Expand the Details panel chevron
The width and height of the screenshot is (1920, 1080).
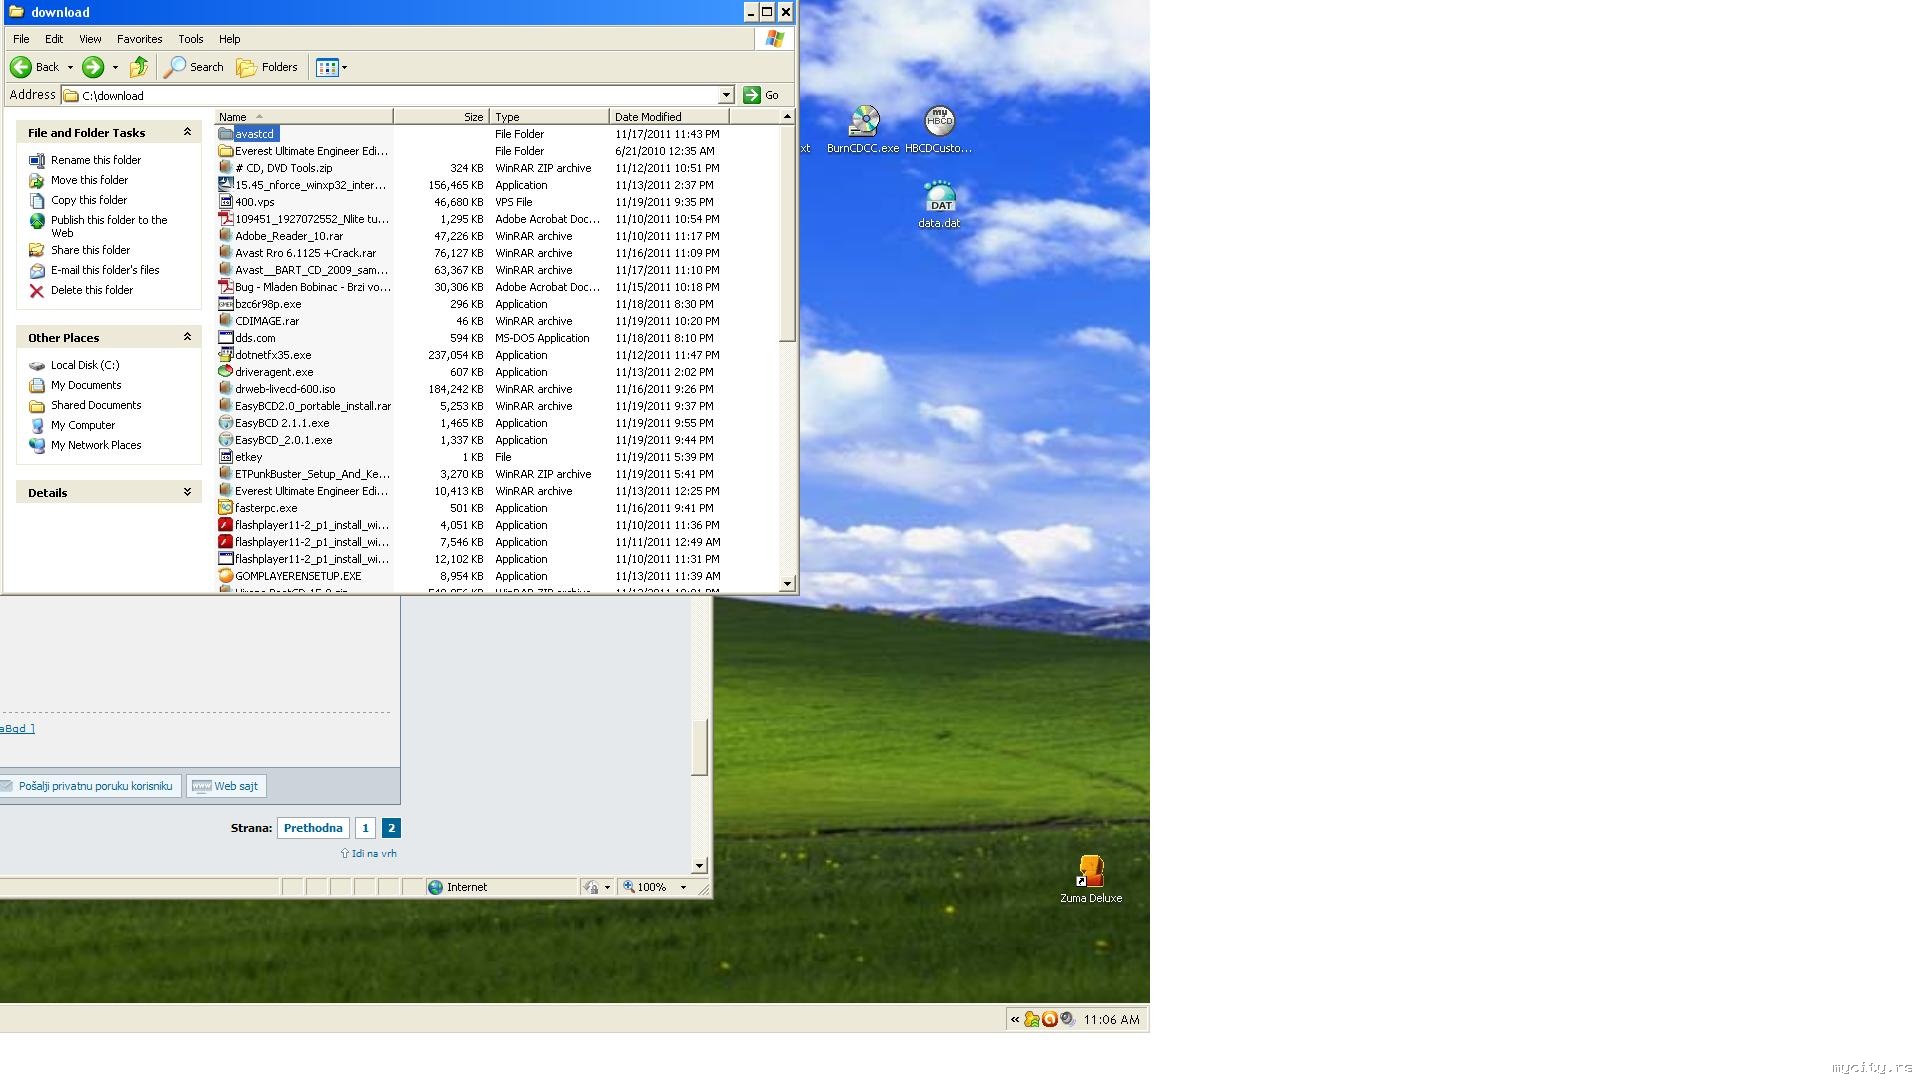point(187,492)
